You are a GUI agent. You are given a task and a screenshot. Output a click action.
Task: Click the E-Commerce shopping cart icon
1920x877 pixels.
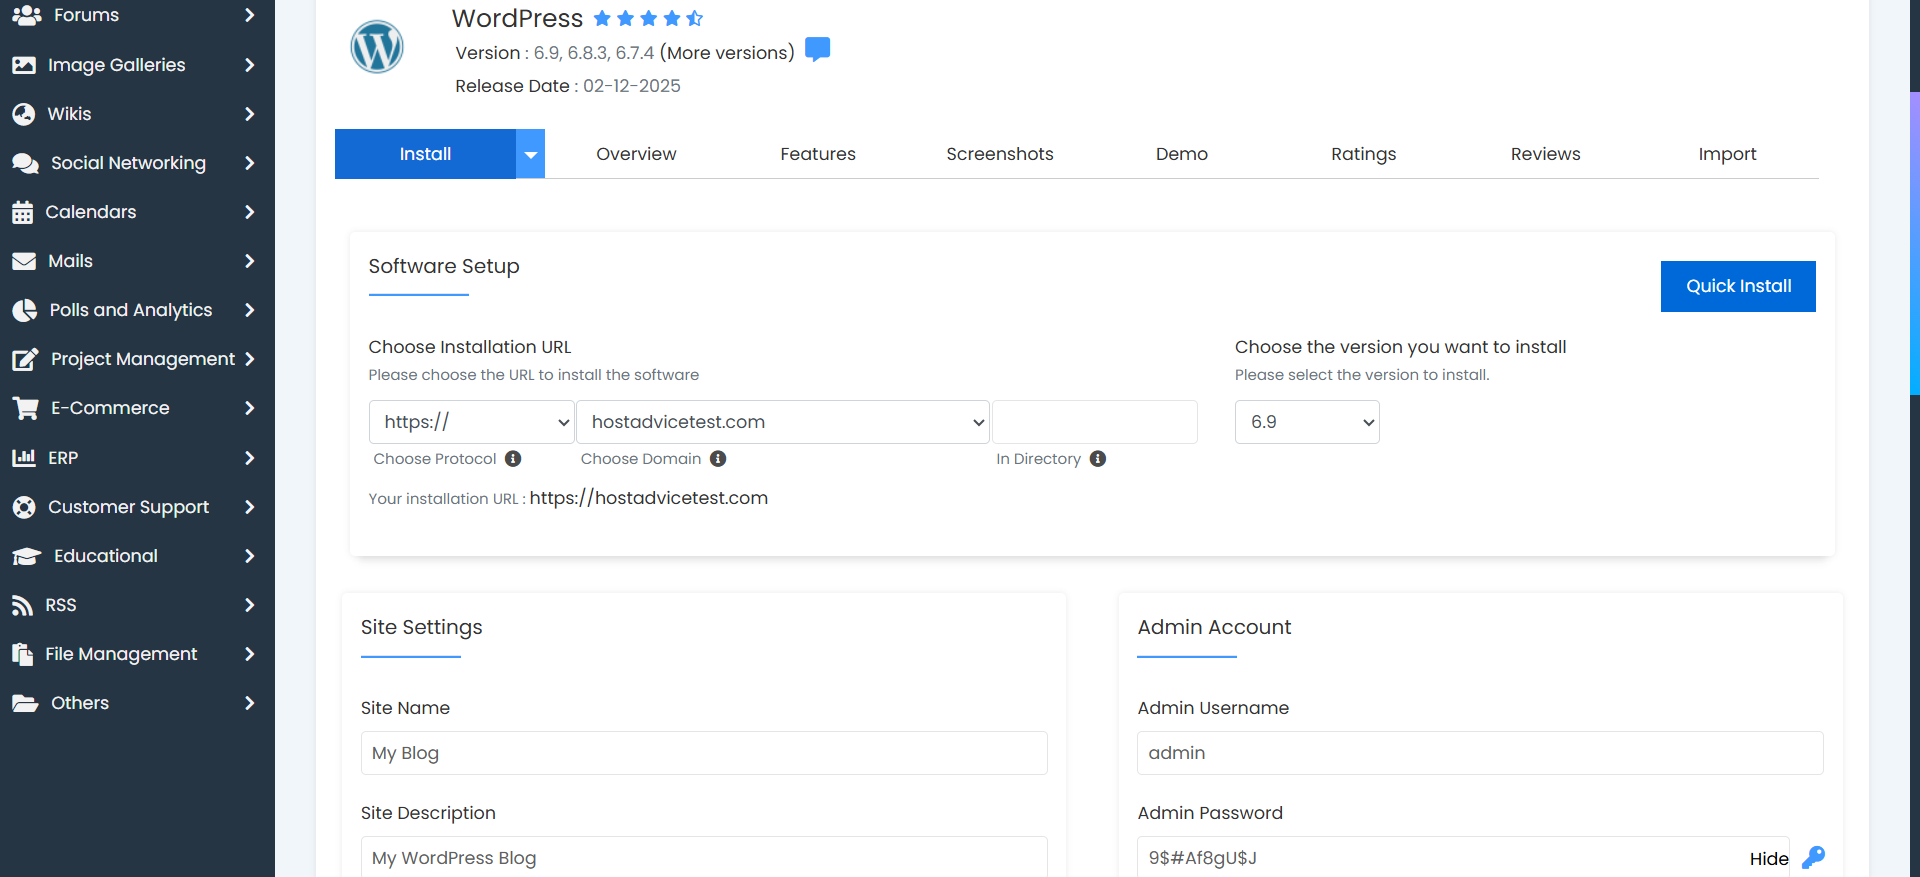[25, 408]
